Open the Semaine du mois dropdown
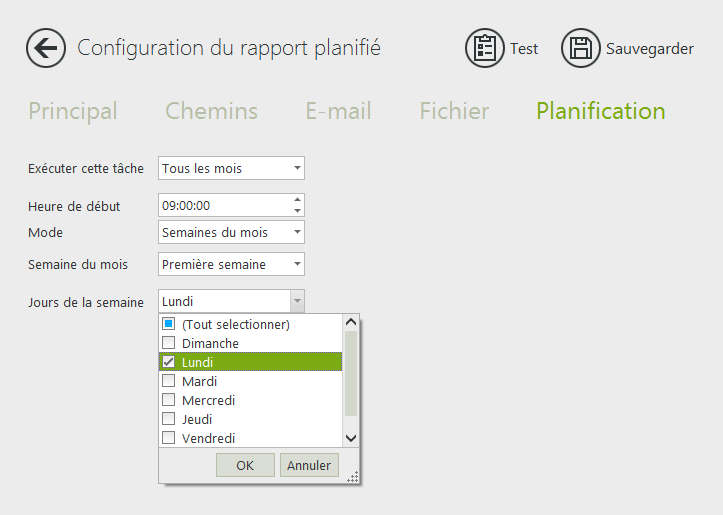The width and height of the screenshot is (723, 515). point(231,265)
